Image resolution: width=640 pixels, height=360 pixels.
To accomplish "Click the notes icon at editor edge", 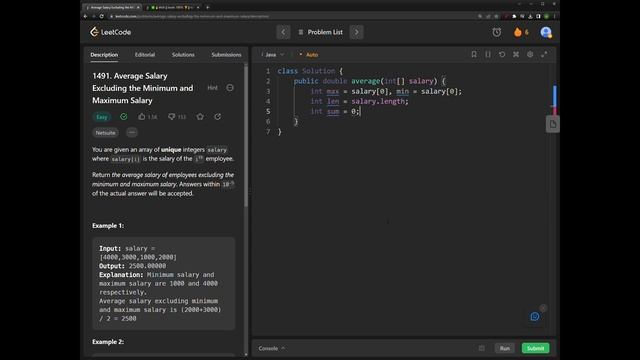I will click(x=553, y=124).
